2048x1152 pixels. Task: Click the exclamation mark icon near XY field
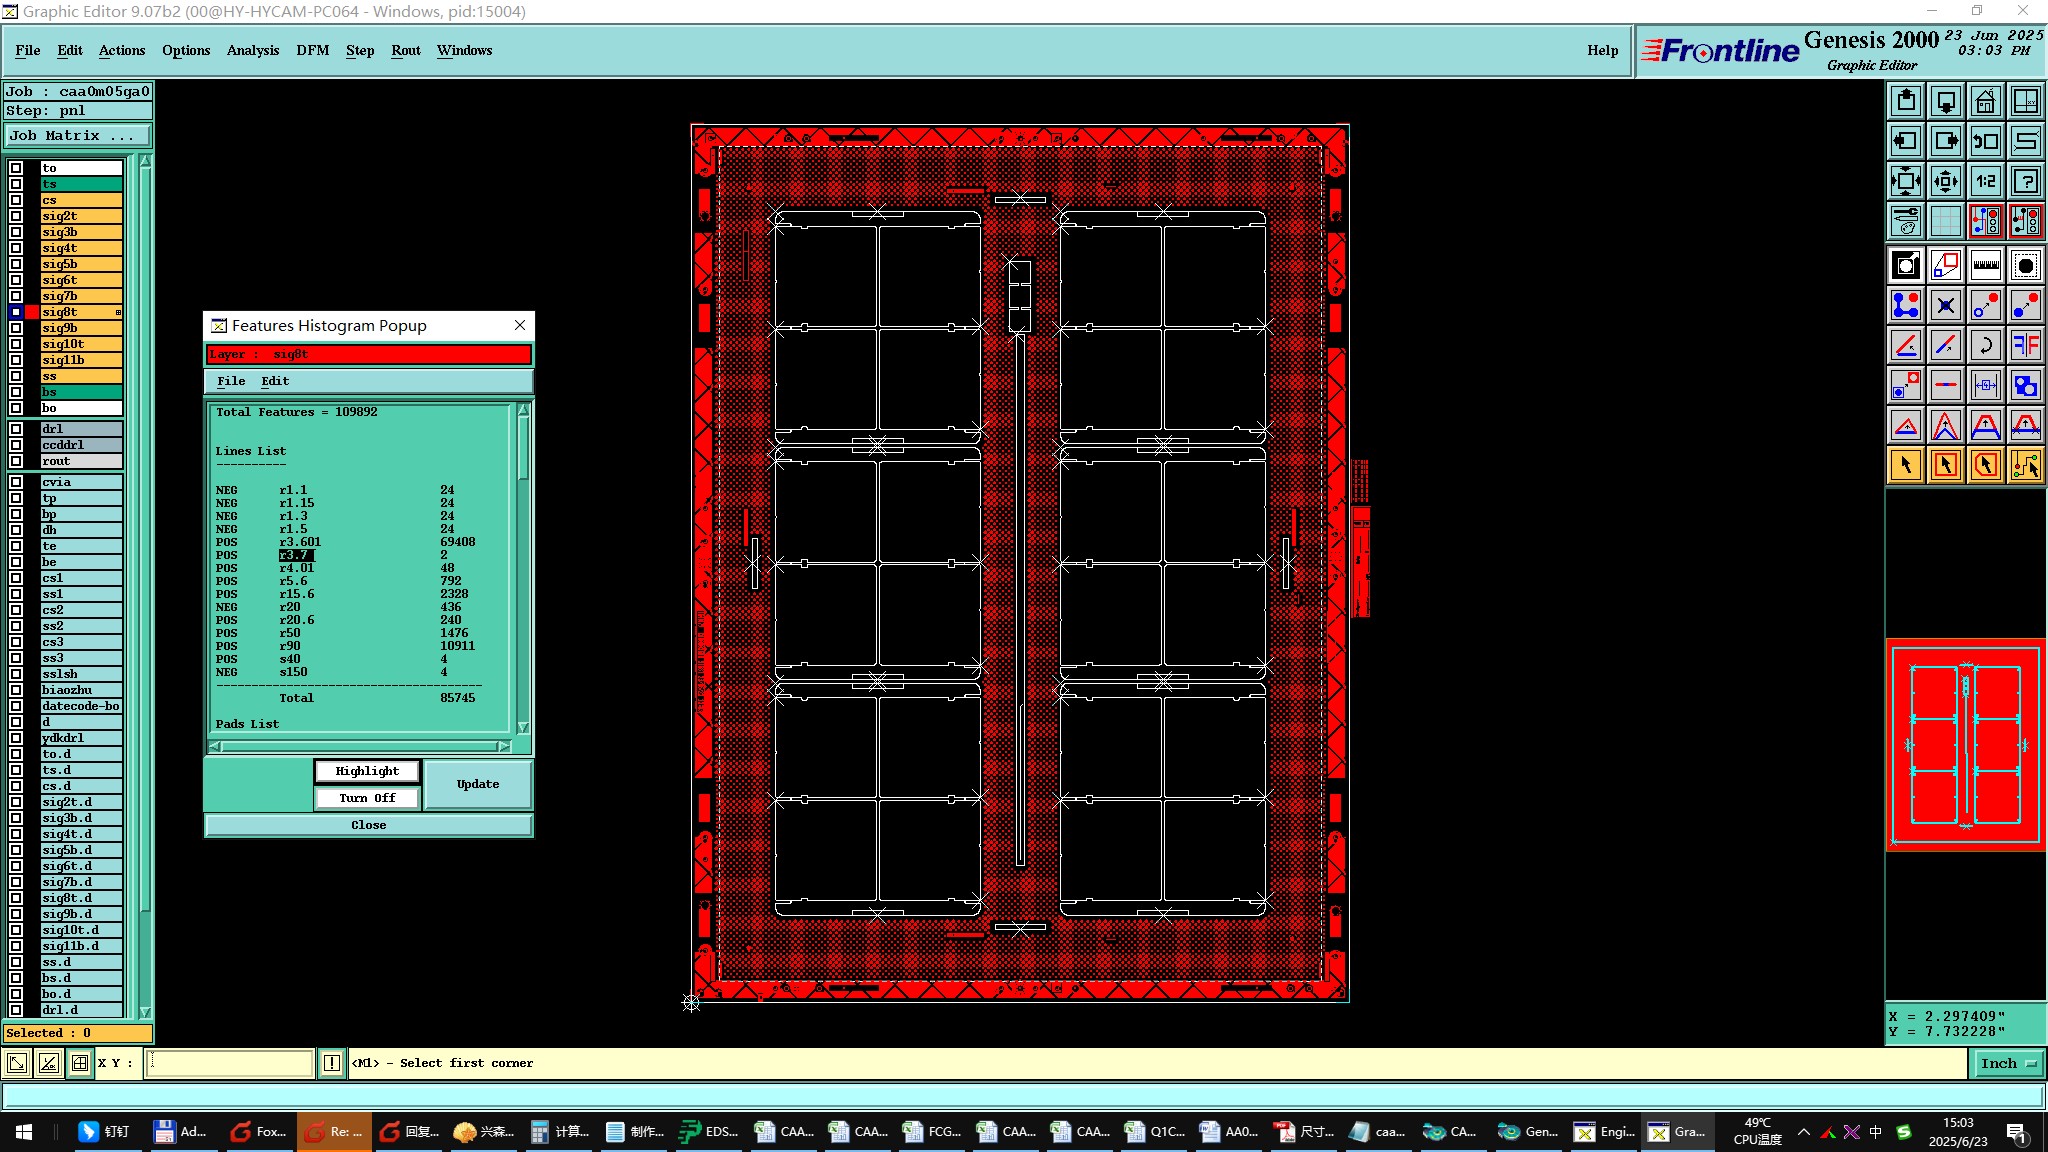pos(332,1063)
